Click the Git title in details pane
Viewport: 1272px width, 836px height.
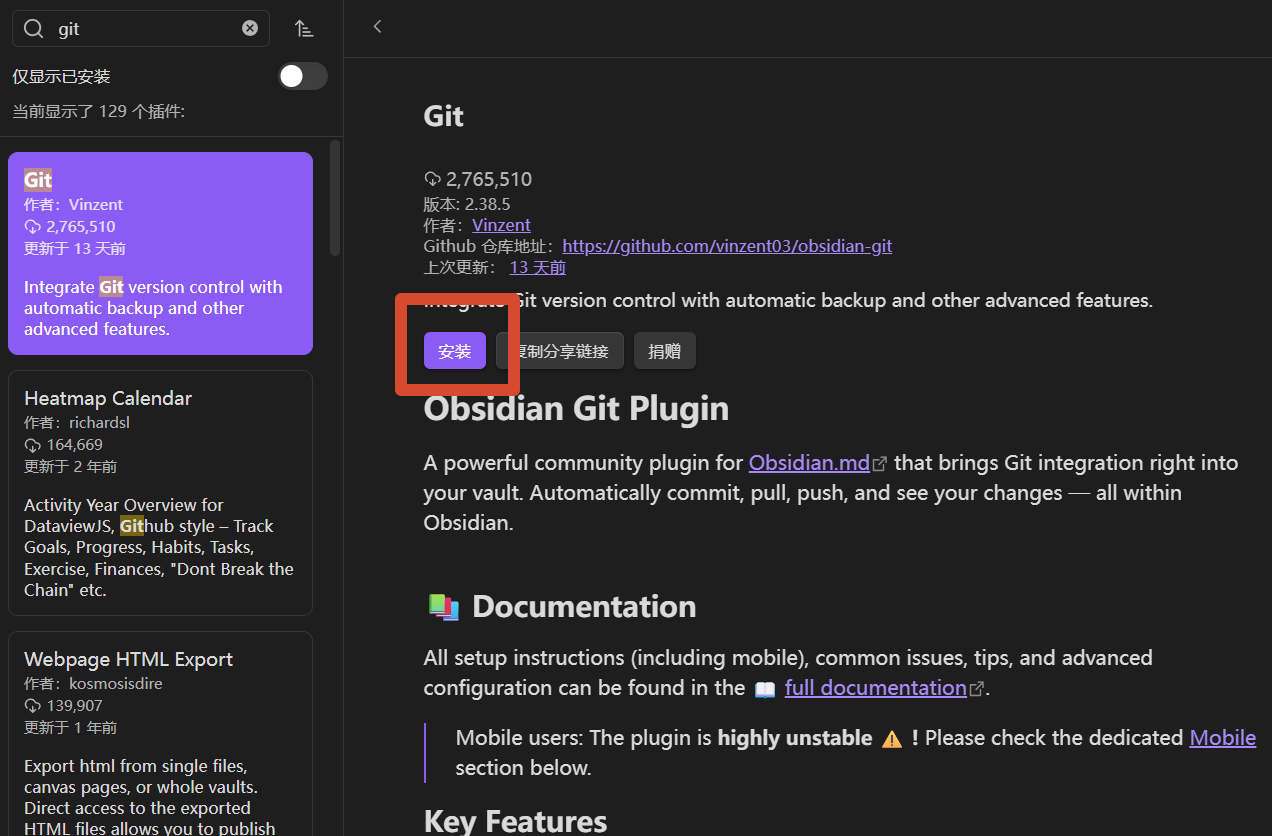(x=444, y=116)
